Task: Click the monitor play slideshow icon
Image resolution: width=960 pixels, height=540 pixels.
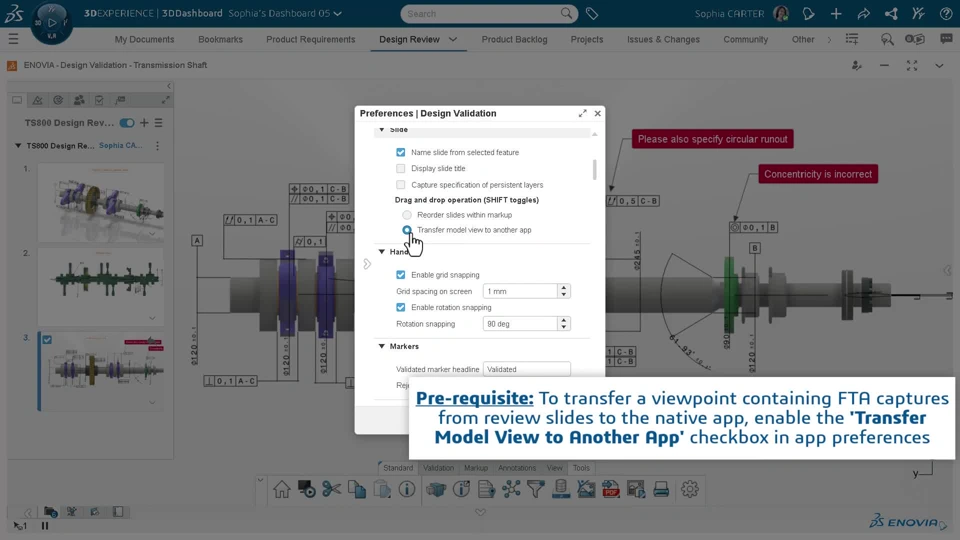Action: click(x=306, y=489)
